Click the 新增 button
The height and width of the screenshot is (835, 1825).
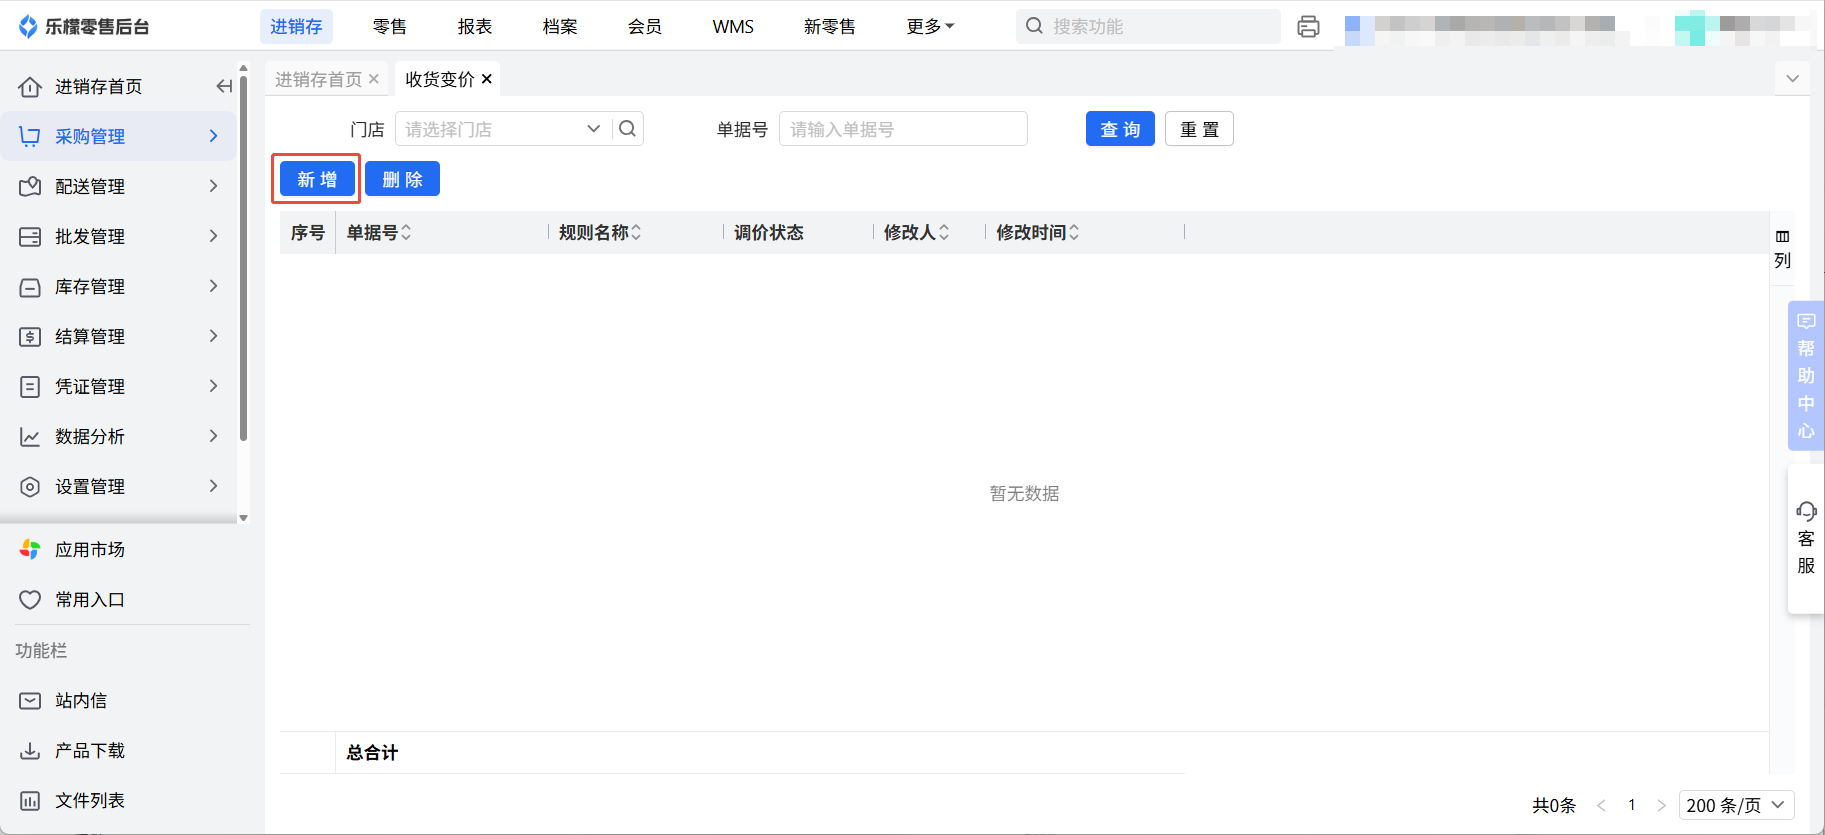pos(317,180)
